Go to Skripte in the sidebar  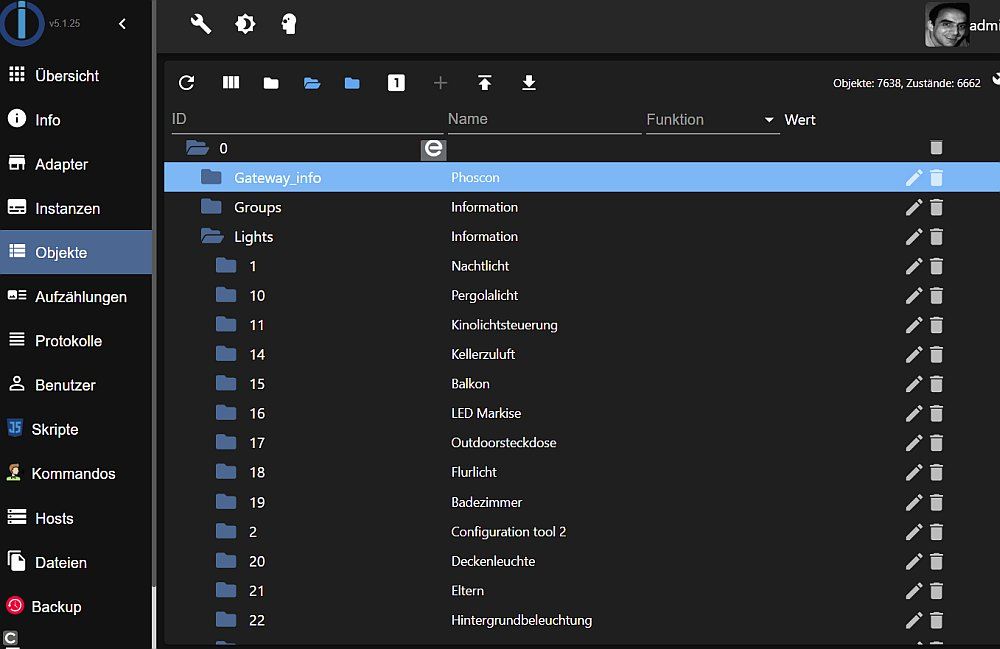54,429
